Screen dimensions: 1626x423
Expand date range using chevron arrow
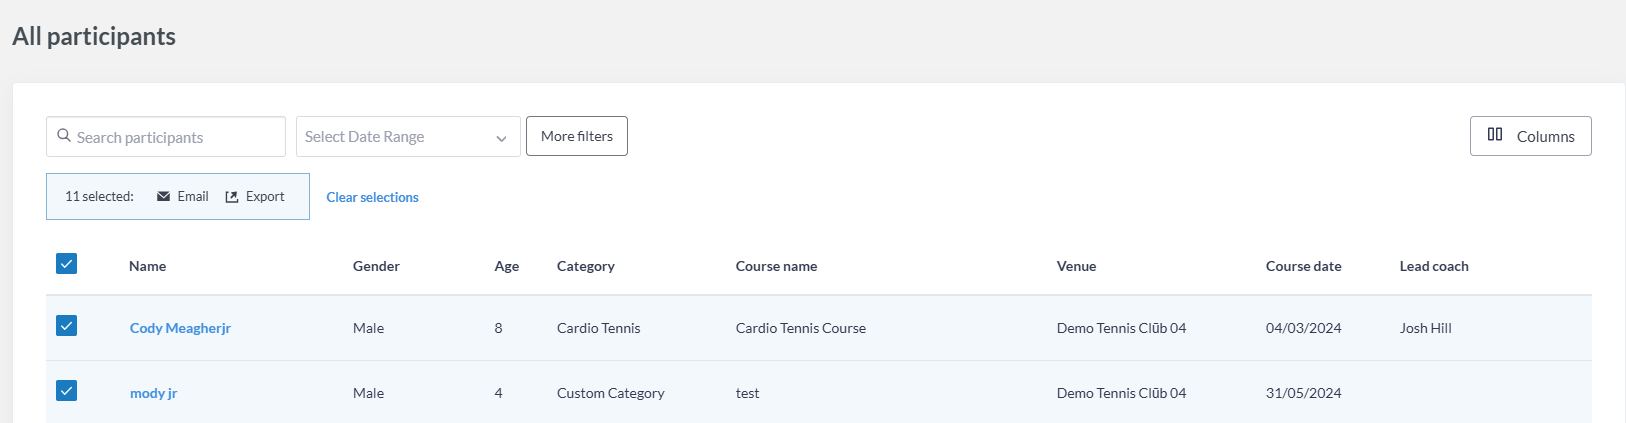(x=501, y=138)
